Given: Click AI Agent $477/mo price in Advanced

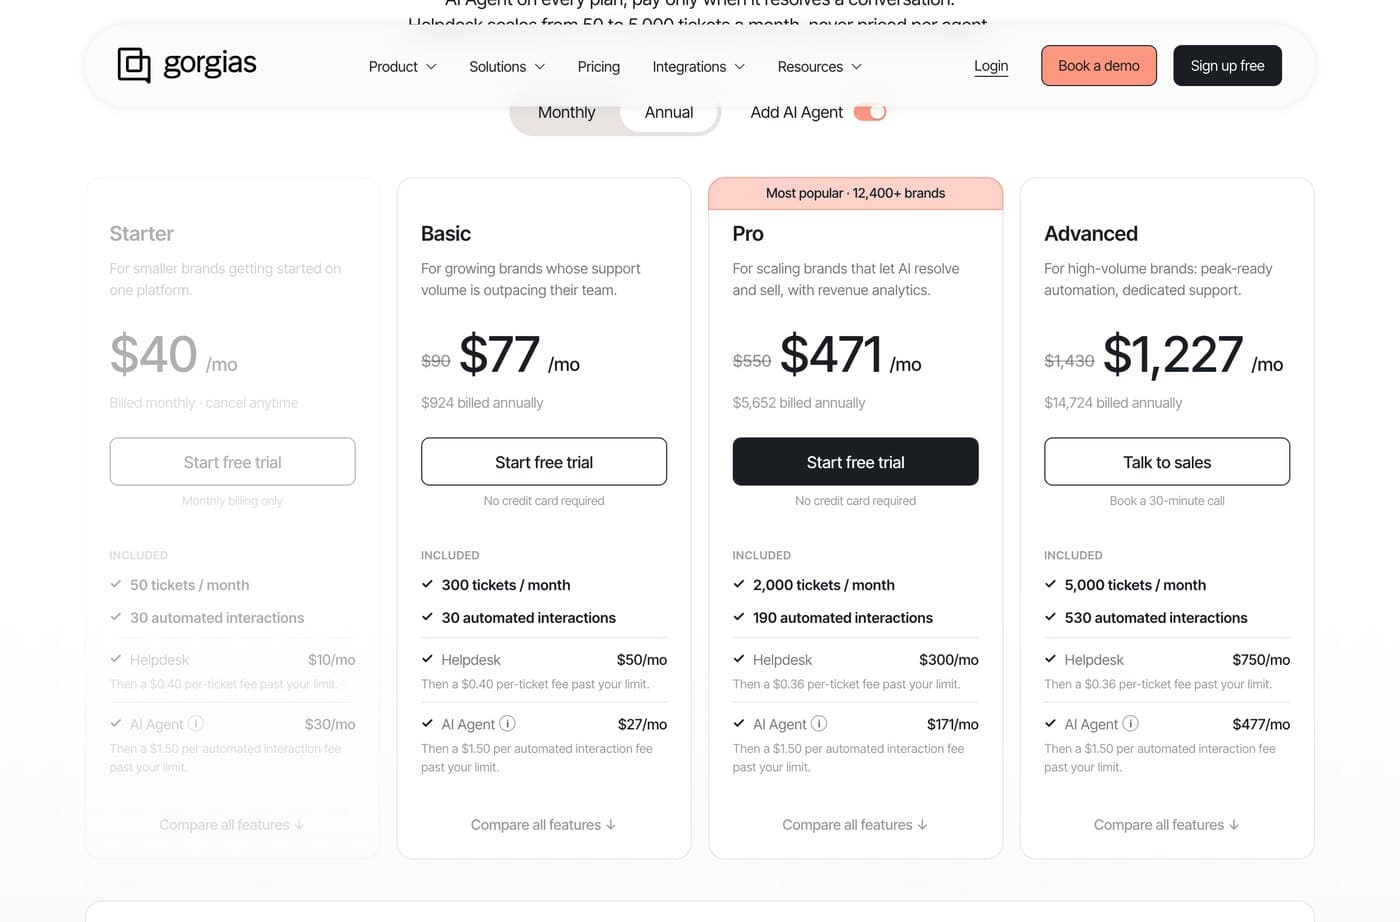Looking at the screenshot, I should pos(1261,724).
